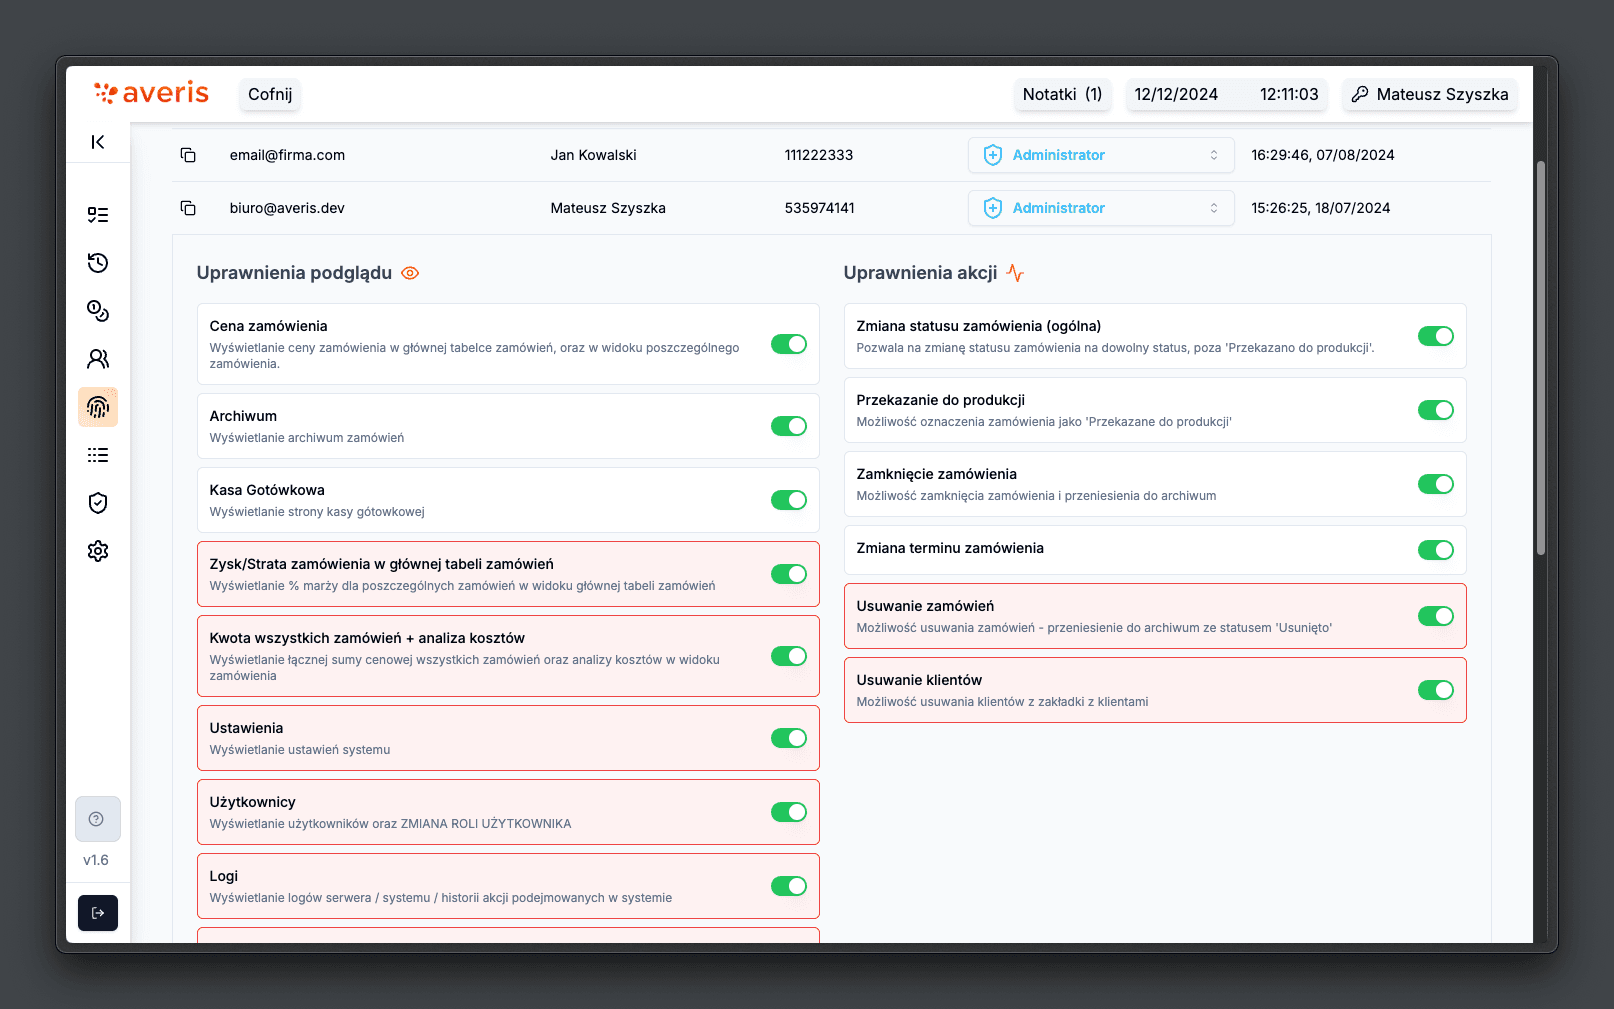The width and height of the screenshot is (1614, 1009).
Task: Click the timestamp 15:26:25, 18/07/2024
Action: (1320, 208)
